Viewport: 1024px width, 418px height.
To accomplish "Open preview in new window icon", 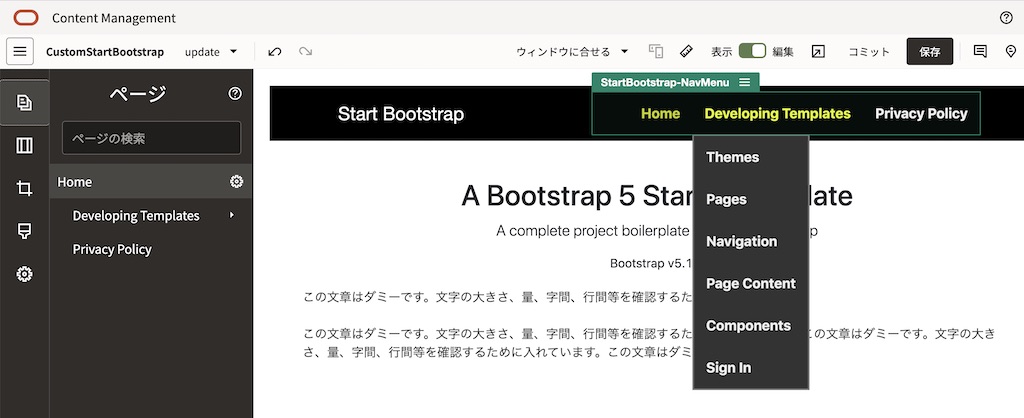I will click(818, 51).
